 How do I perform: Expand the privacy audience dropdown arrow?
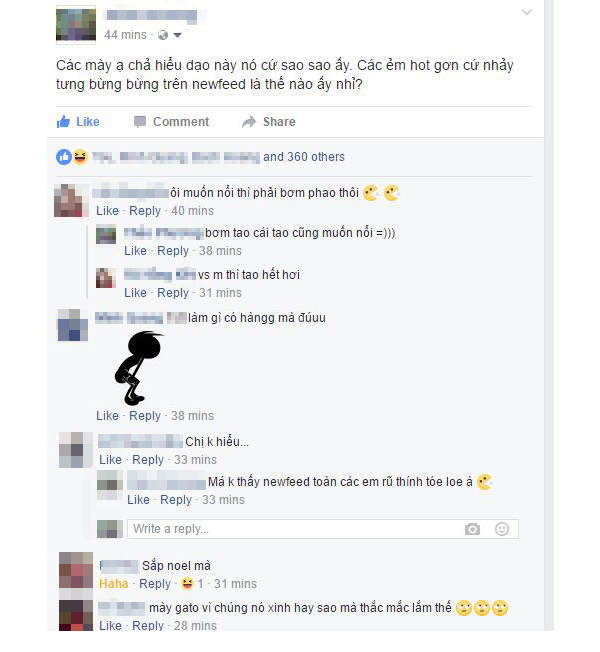[x=178, y=35]
